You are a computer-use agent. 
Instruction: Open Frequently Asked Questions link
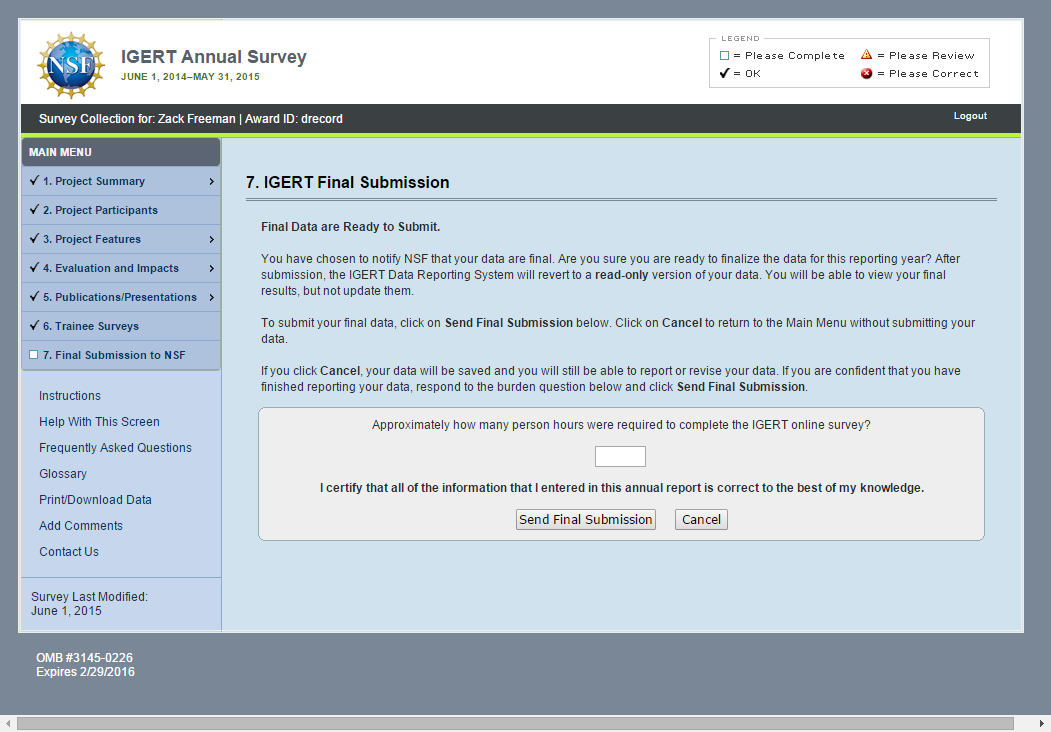coord(115,448)
